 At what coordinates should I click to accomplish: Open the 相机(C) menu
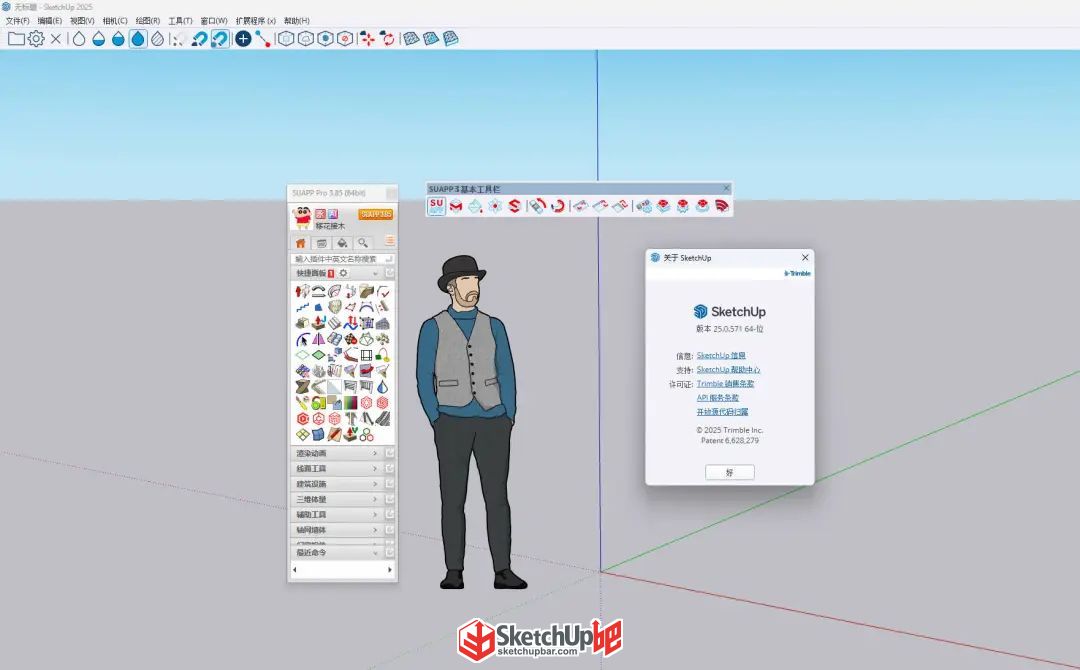pyautogui.click(x=115, y=21)
